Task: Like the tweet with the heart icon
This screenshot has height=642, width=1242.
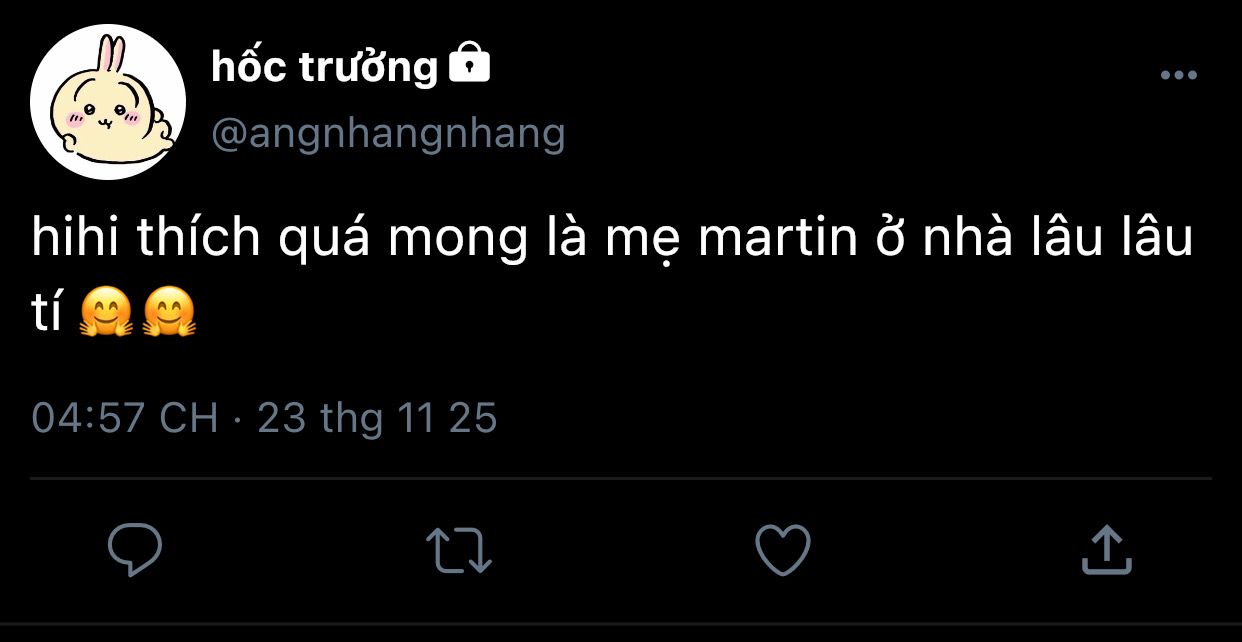Action: (x=781, y=551)
